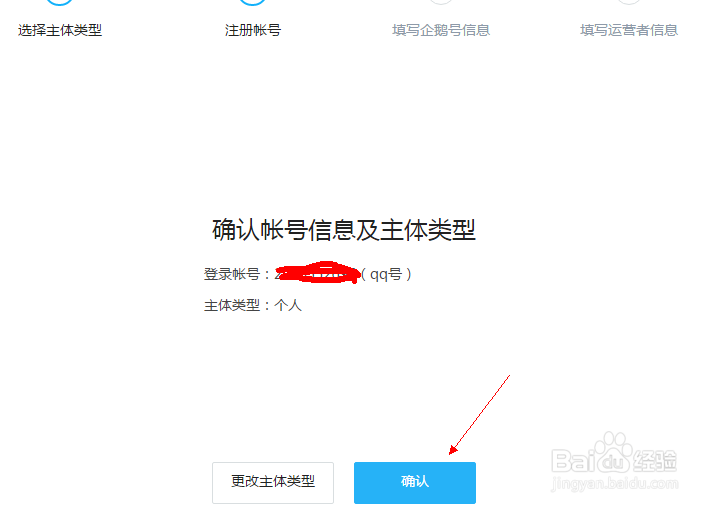
Task: Click the Baidu paw print watermark icon
Action: (x=613, y=452)
